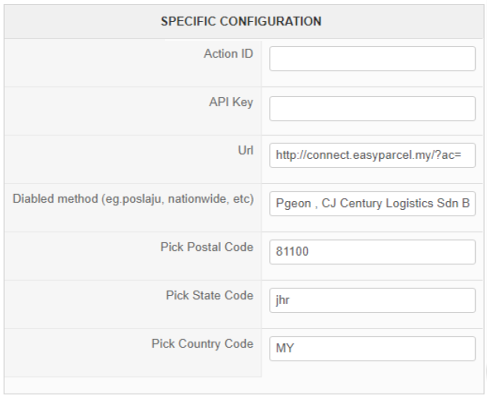Click the SPECIFIC CONFIGURATION header title
This screenshot has height=398, width=487.
(x=241, y=21)
